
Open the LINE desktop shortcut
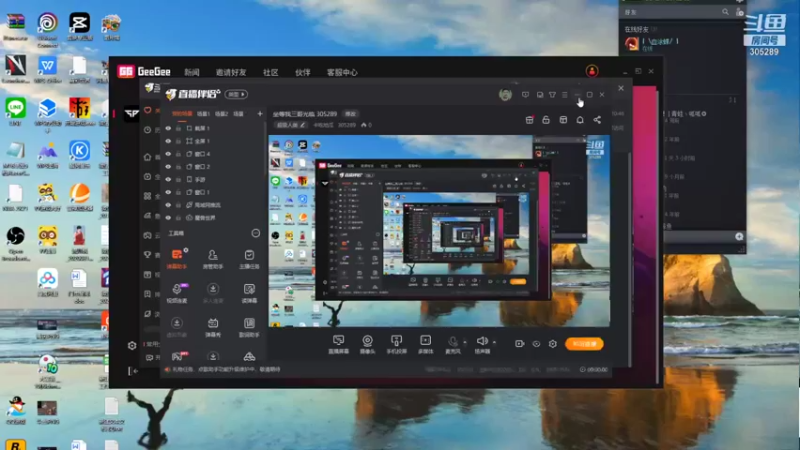(x=16, y=112)
